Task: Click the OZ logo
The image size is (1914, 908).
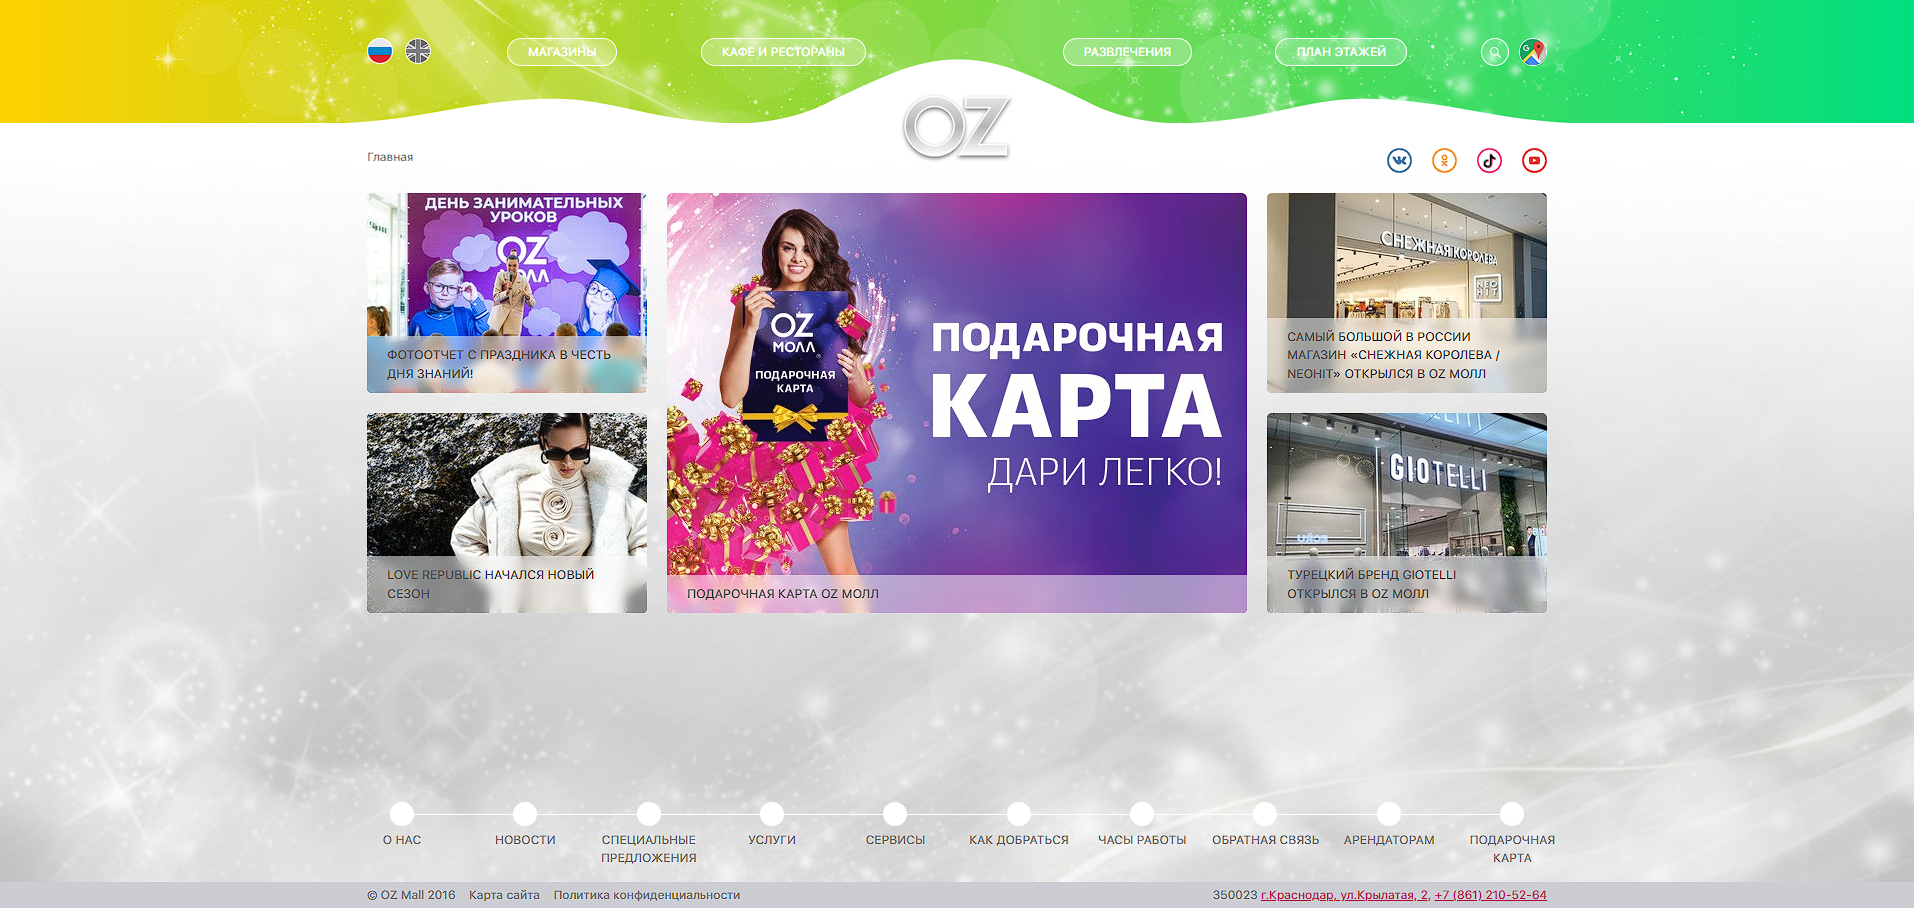Action: (x=956, y=127)
